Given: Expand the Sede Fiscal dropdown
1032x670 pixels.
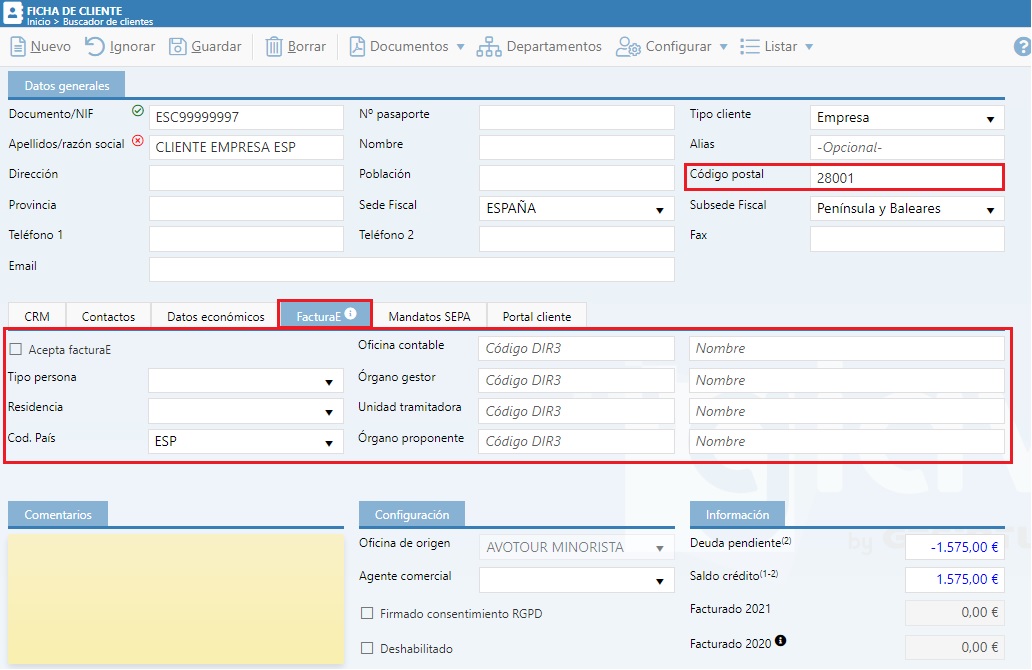Looking at the screenshot, I should (576, 209).
